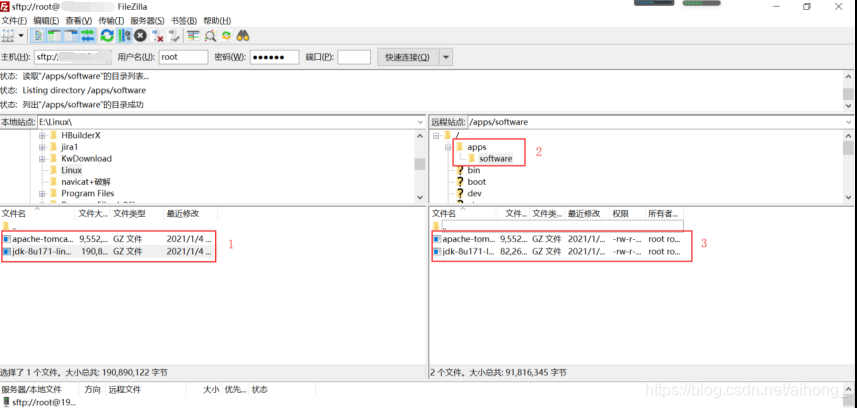Toggle the remote directory tree display
Viewport: 857px width, 408px height.
click(71, 36)
